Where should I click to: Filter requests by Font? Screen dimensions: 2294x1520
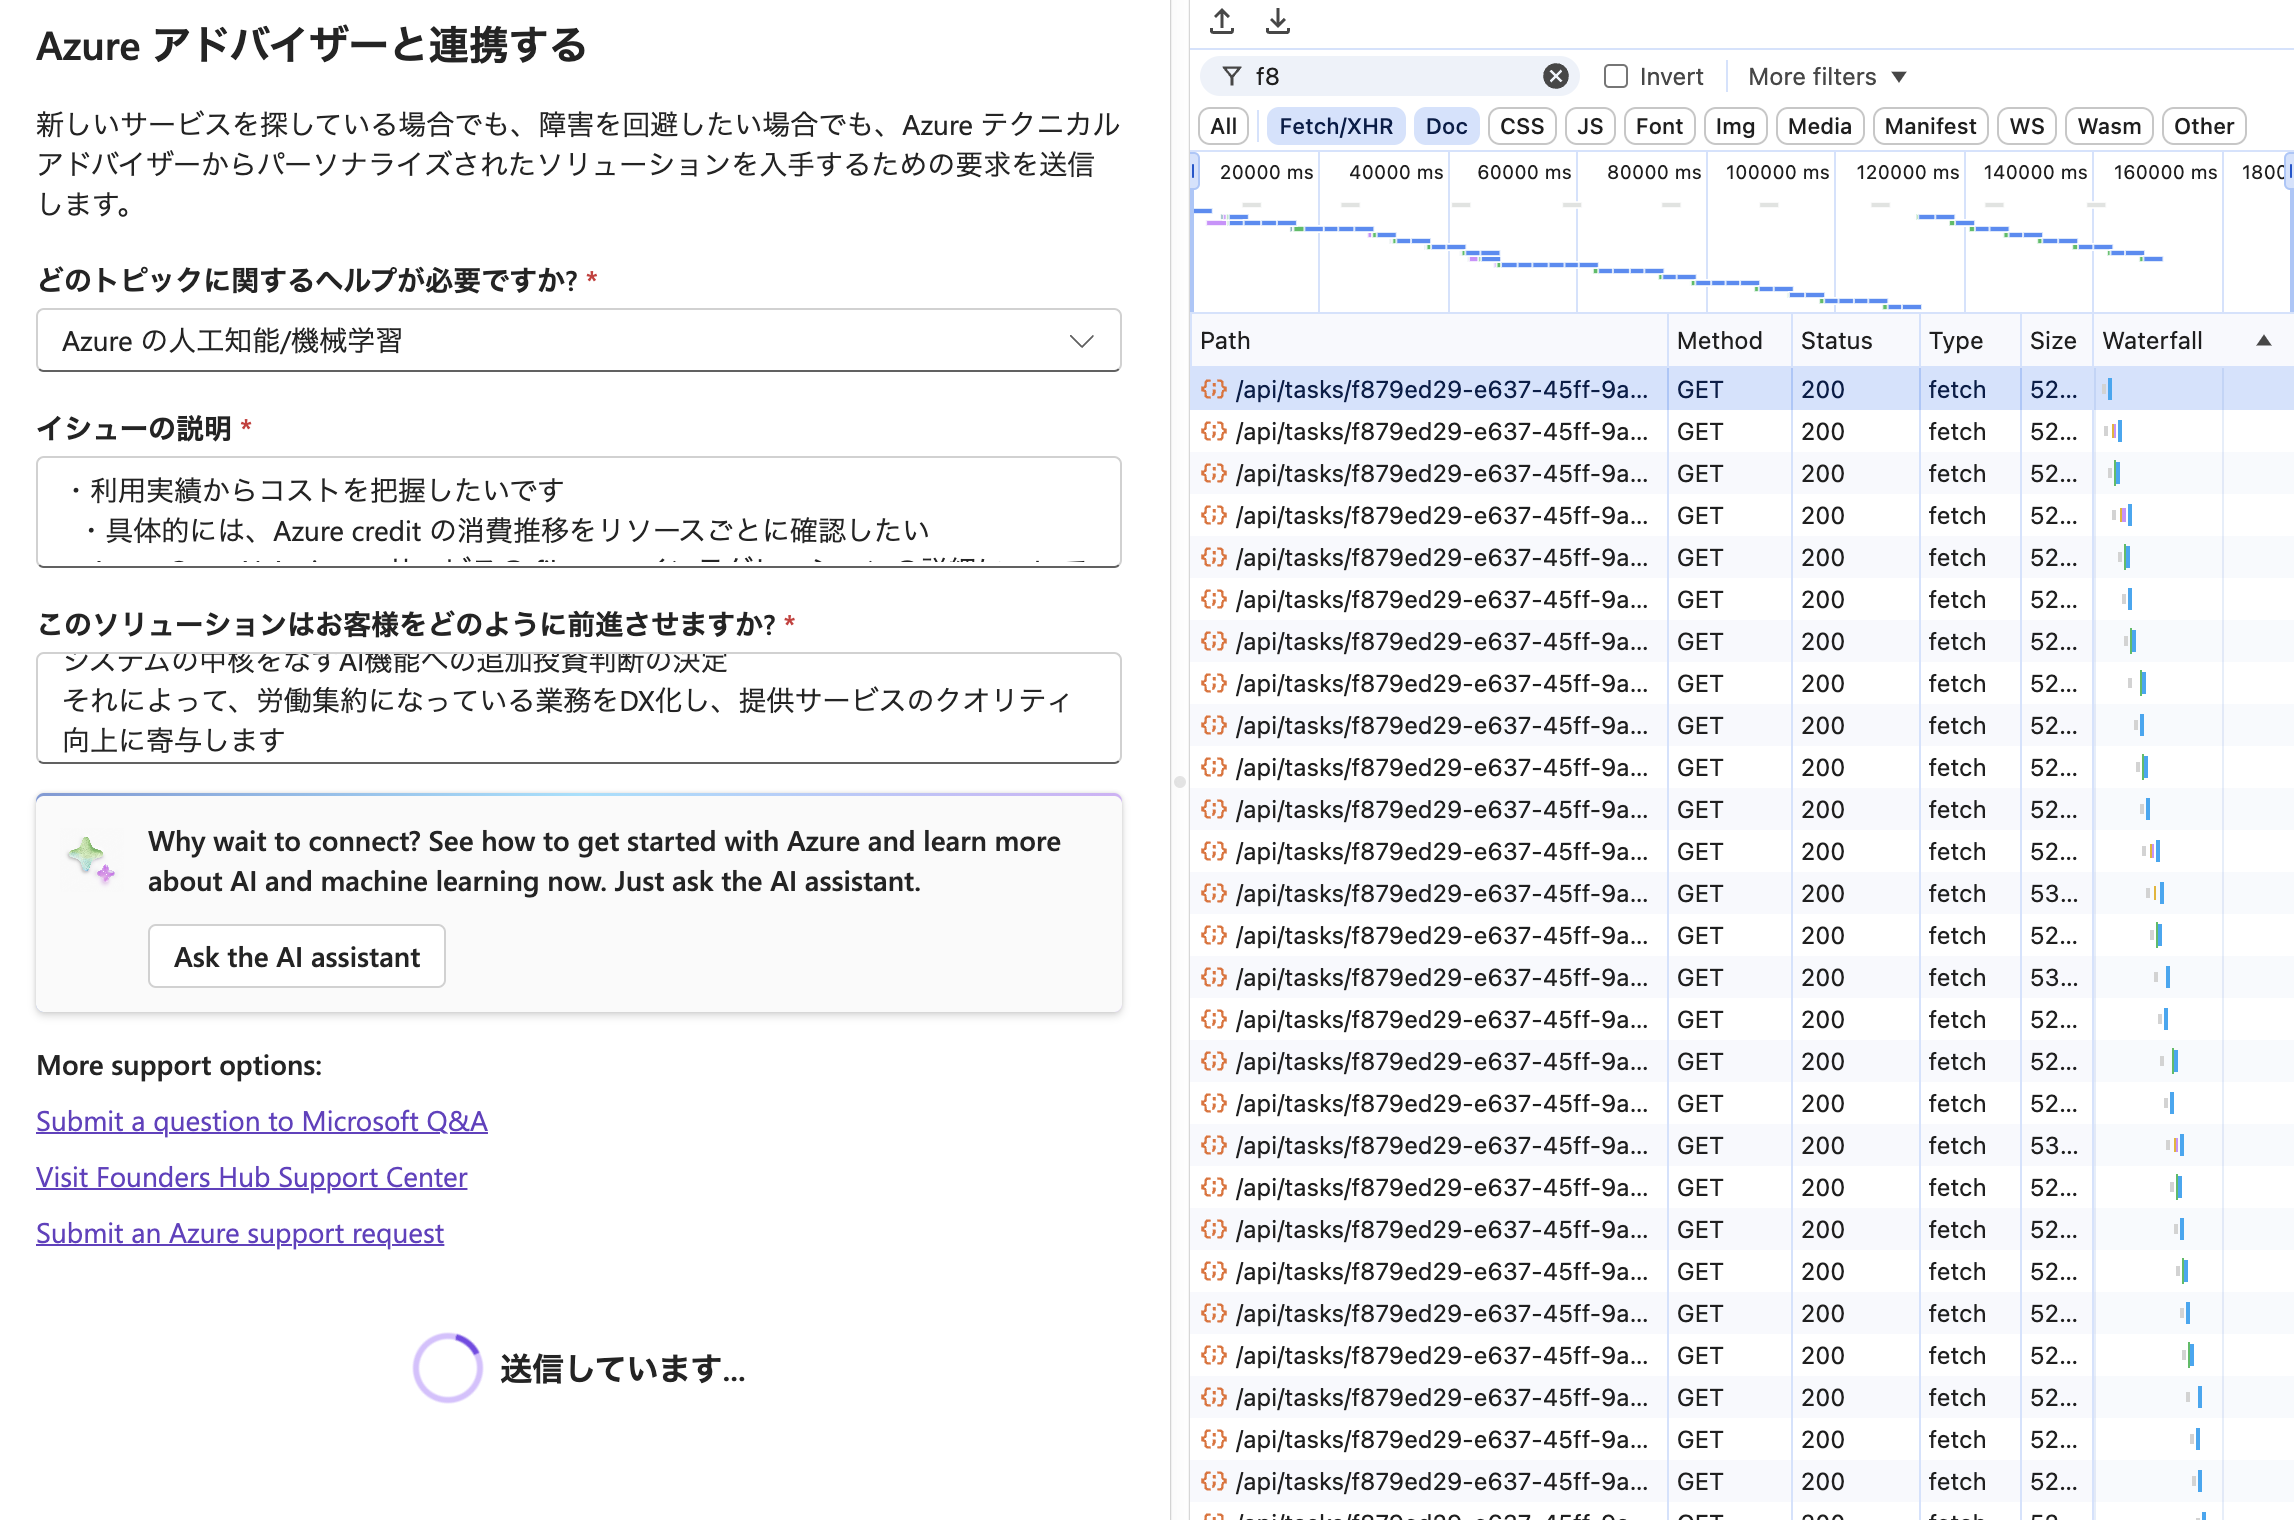click(x=1659, y=126)
